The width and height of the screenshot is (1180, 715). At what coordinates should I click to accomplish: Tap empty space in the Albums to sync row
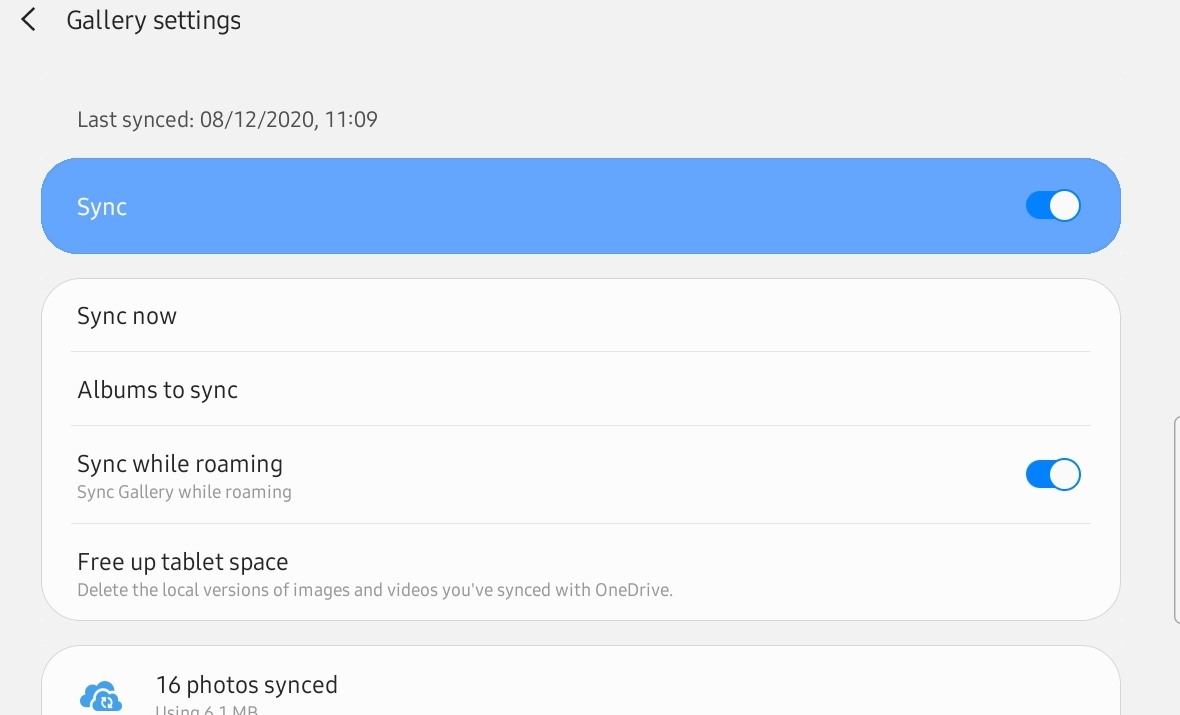(662, 389)
